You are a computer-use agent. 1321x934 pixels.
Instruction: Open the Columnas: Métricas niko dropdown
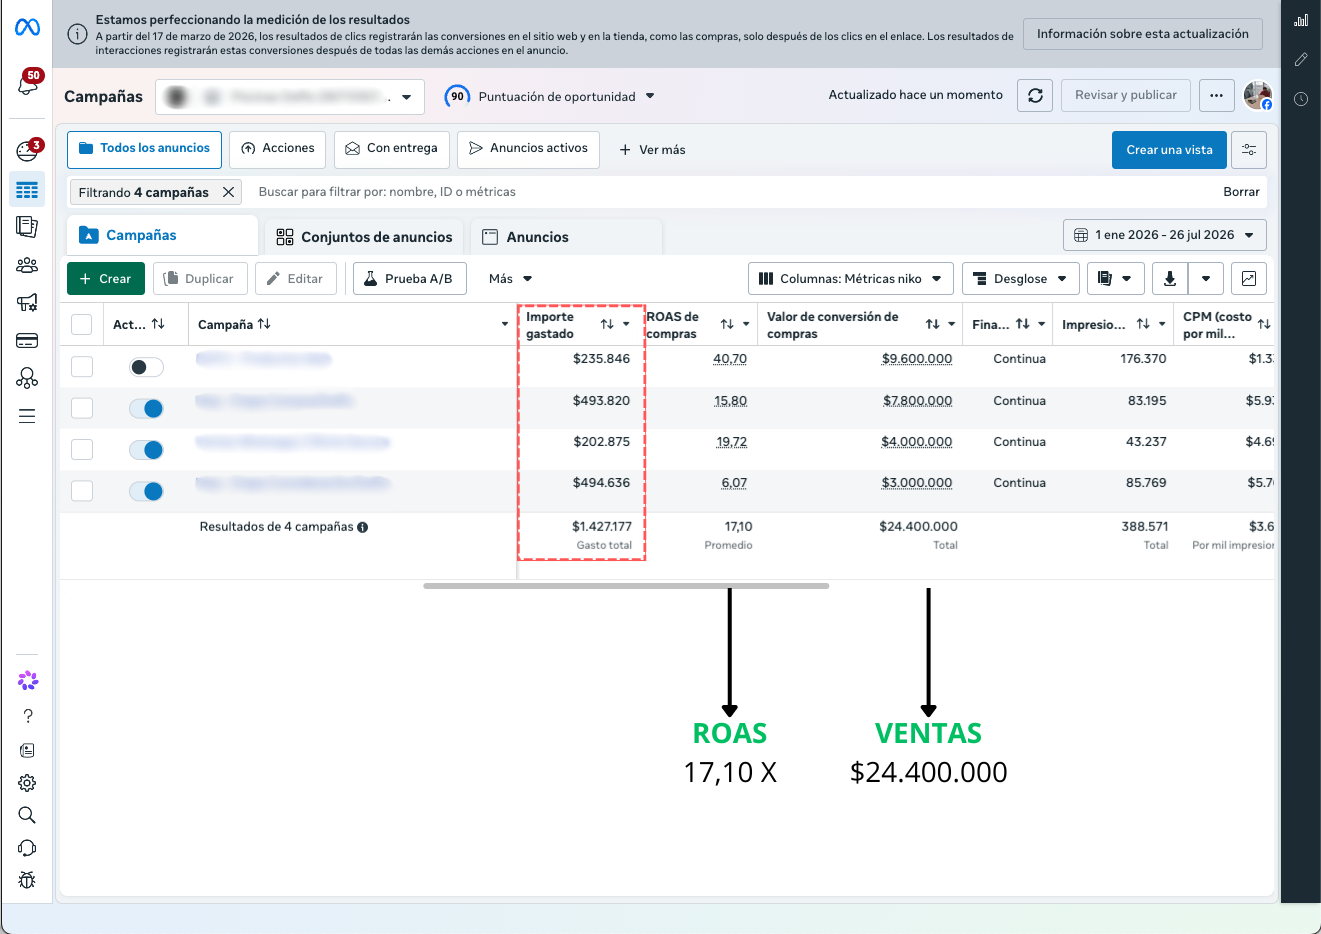(850, 279)
